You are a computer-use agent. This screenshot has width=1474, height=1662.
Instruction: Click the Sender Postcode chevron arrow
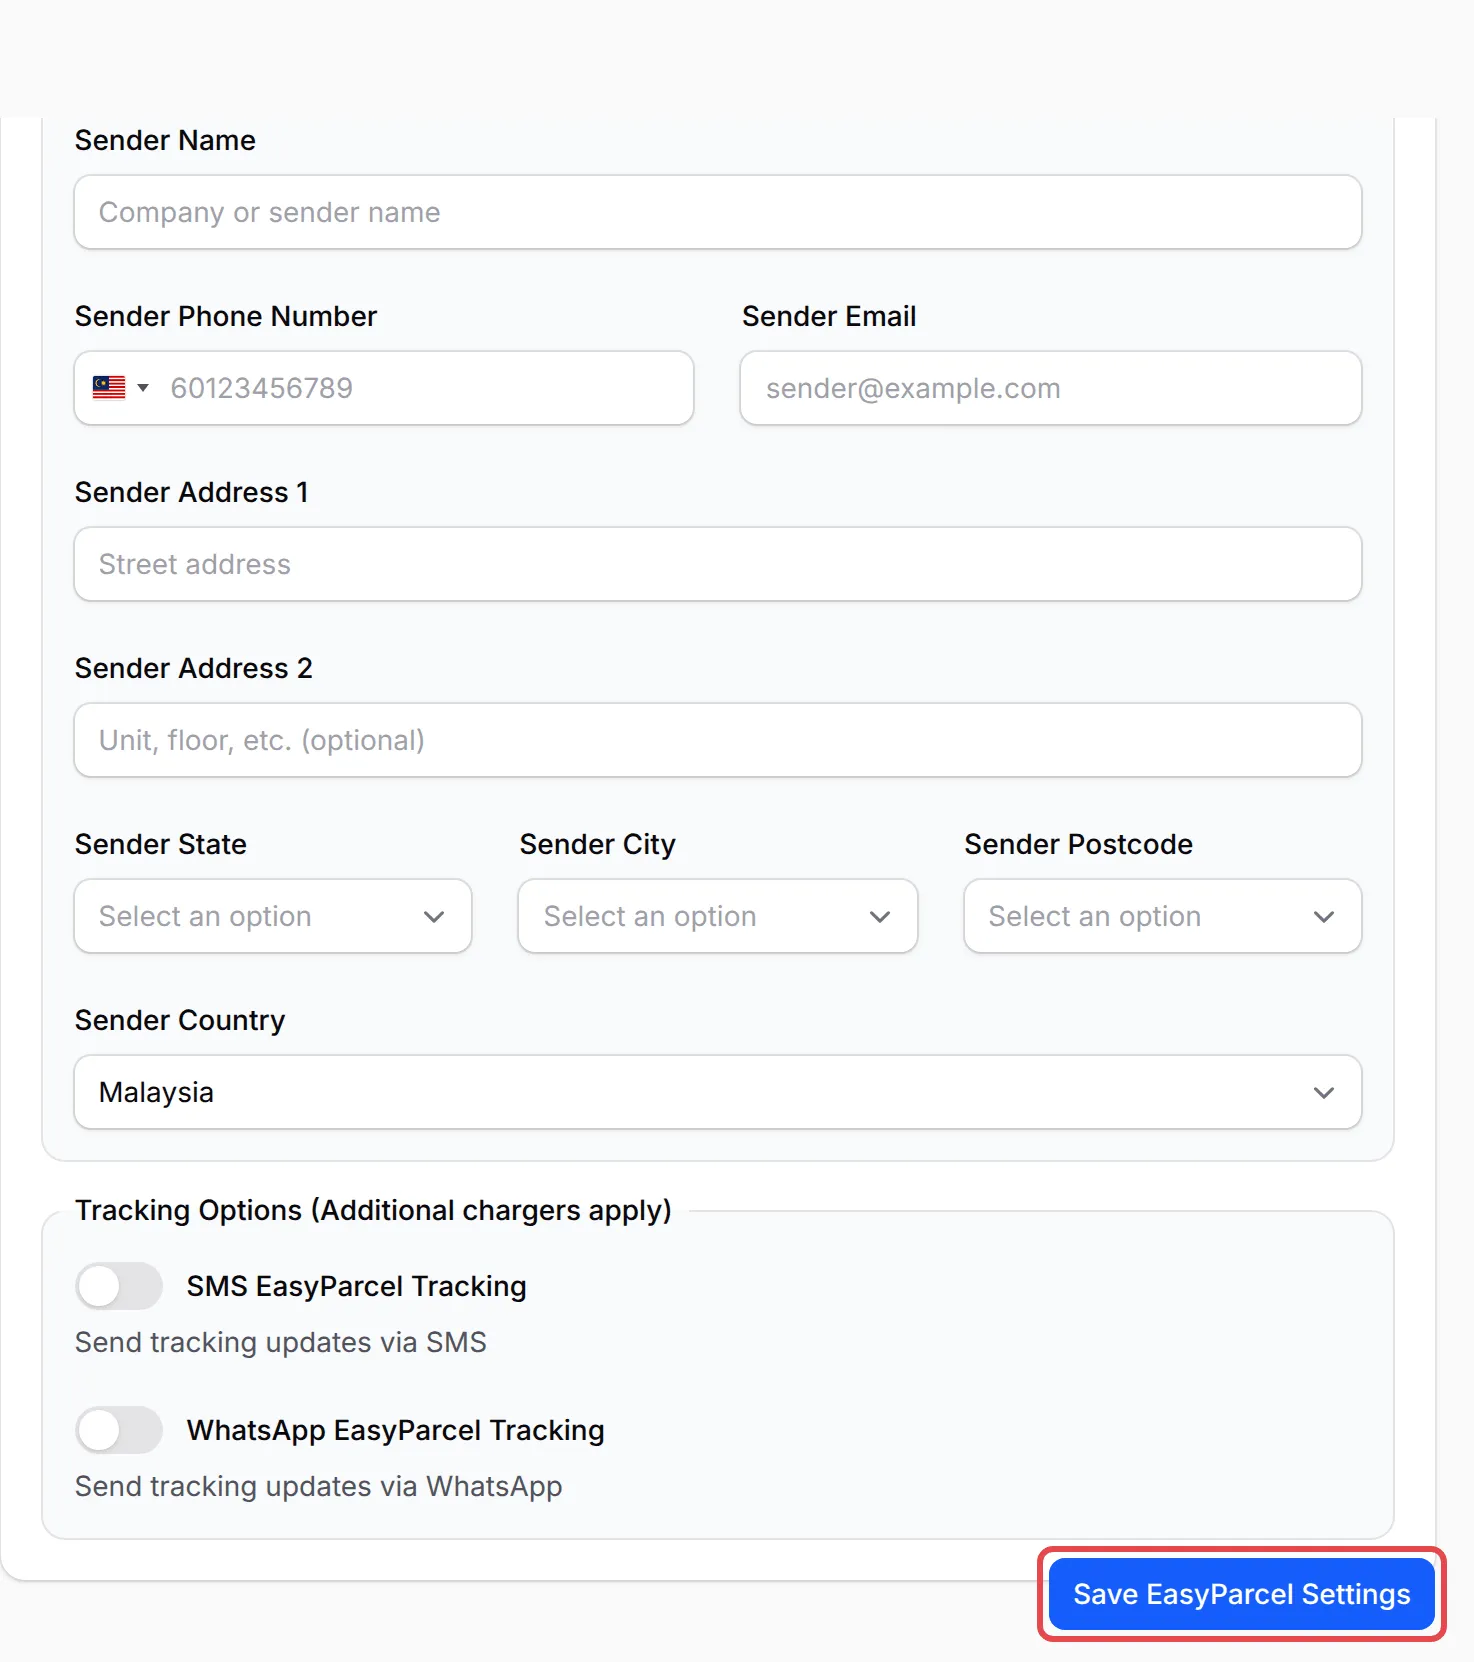[1324, 917]
